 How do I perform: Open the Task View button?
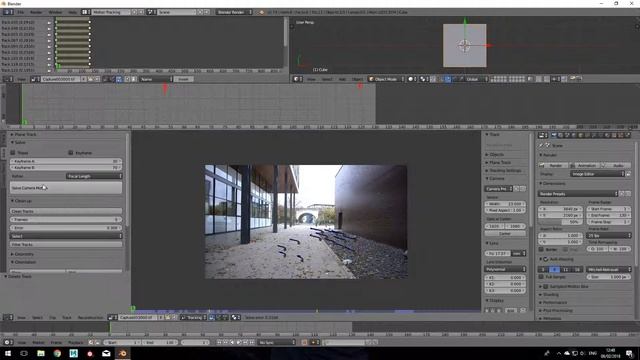(x=24, y=353)
